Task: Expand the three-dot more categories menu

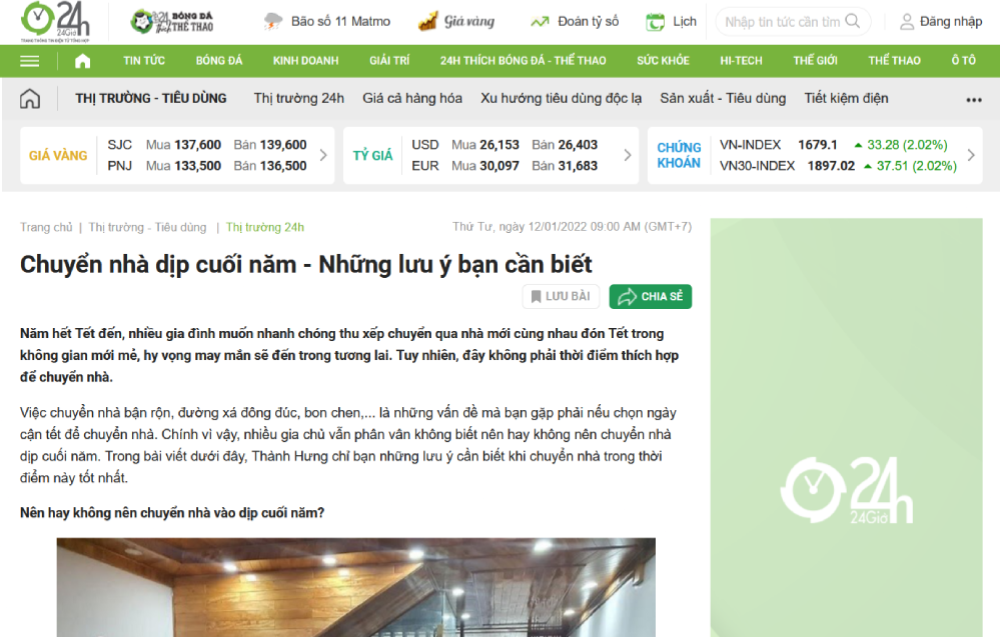Action: [973, 100]
